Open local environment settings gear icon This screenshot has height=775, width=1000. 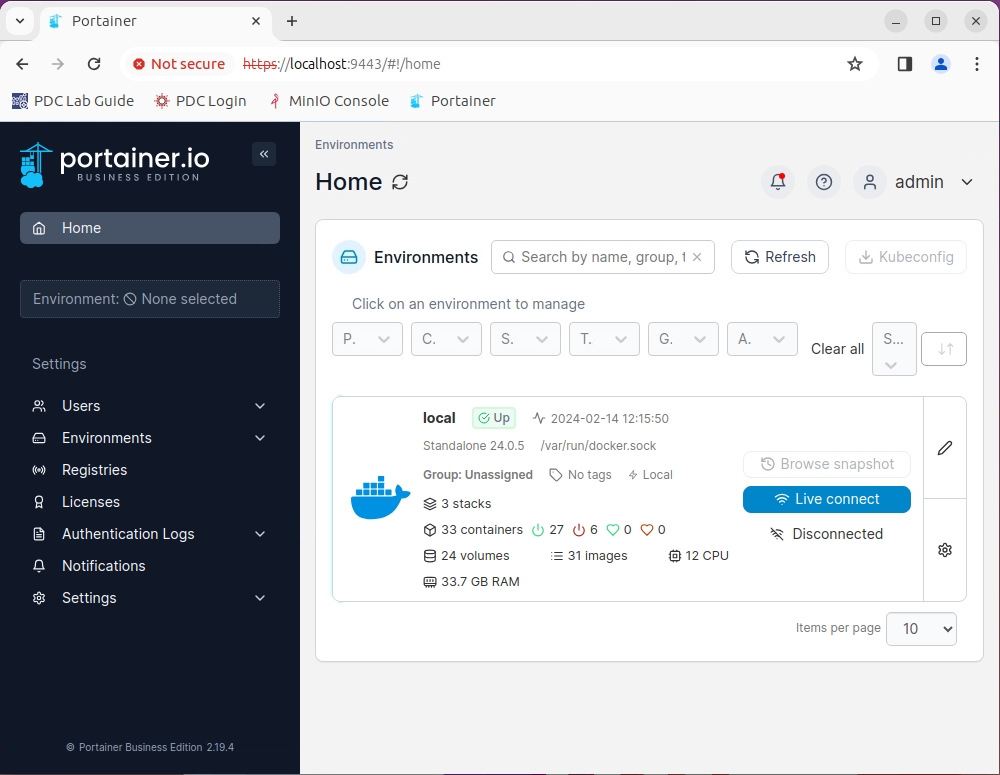point(945,550)
